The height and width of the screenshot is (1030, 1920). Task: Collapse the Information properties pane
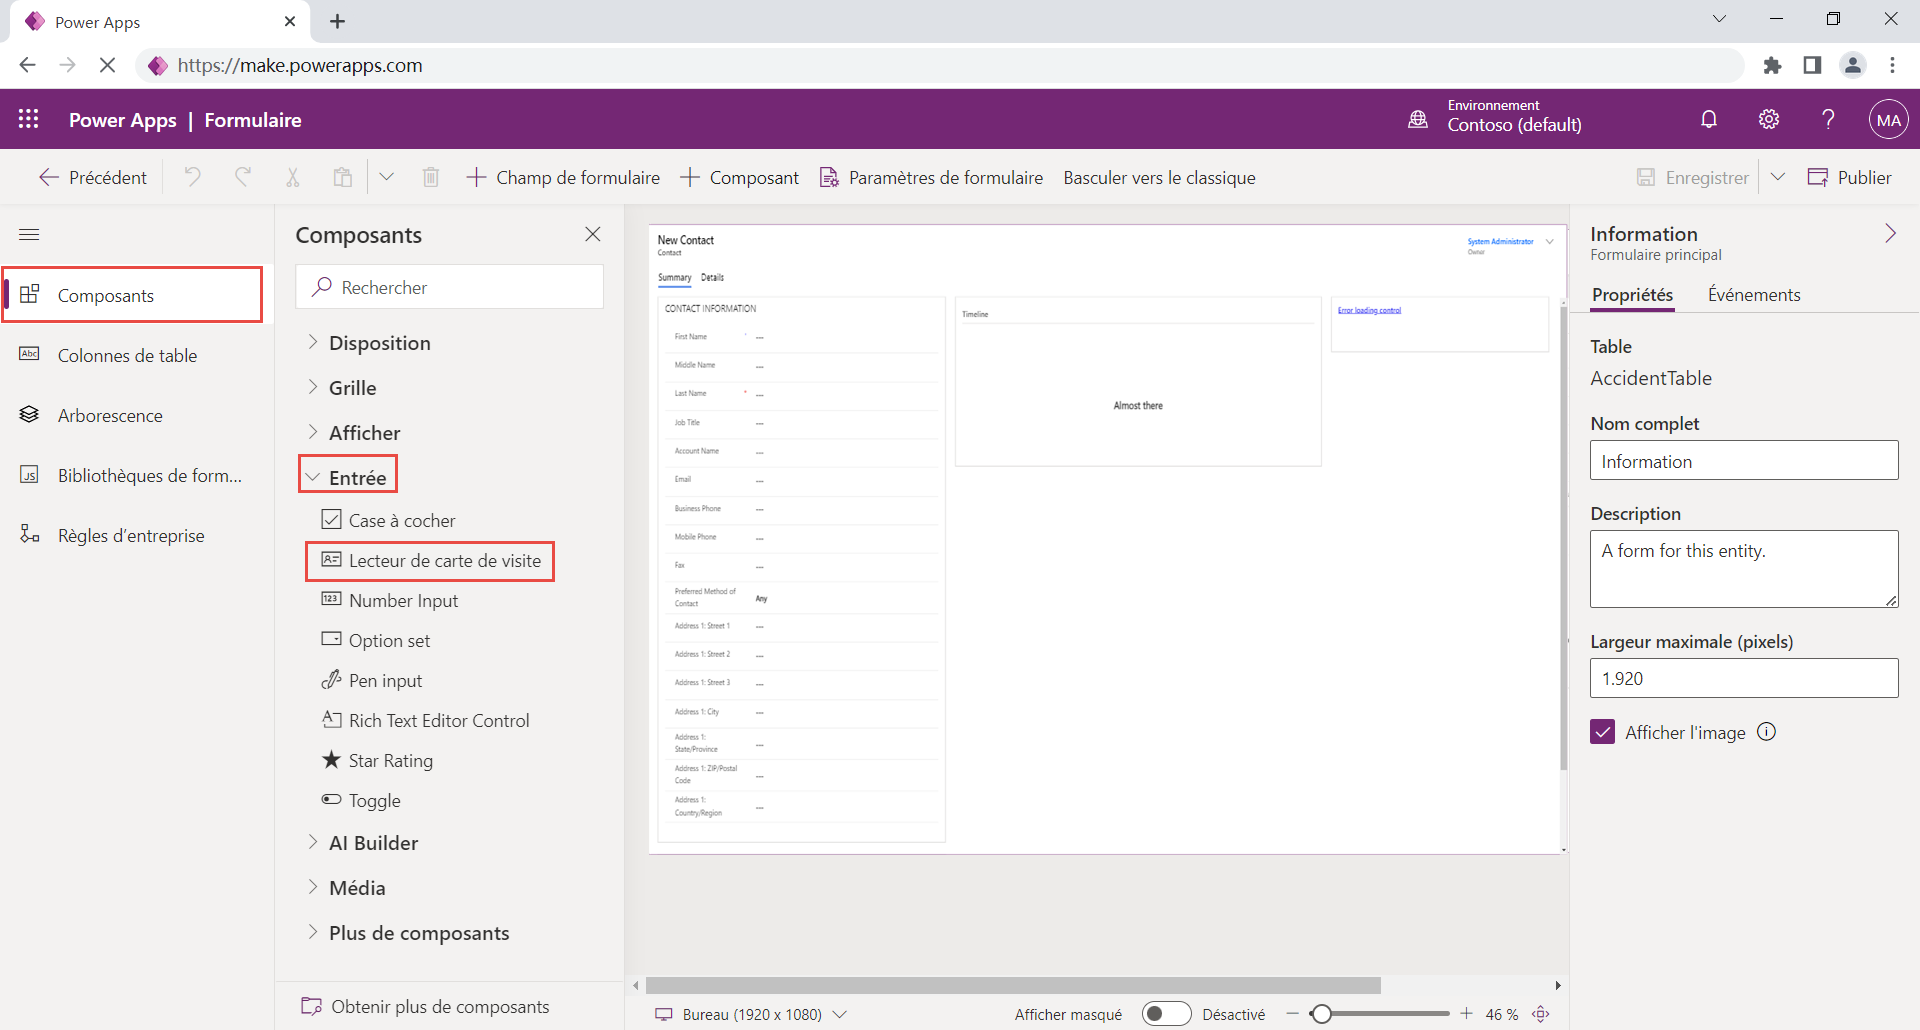pyautogui.click(x=1890, y=234)
